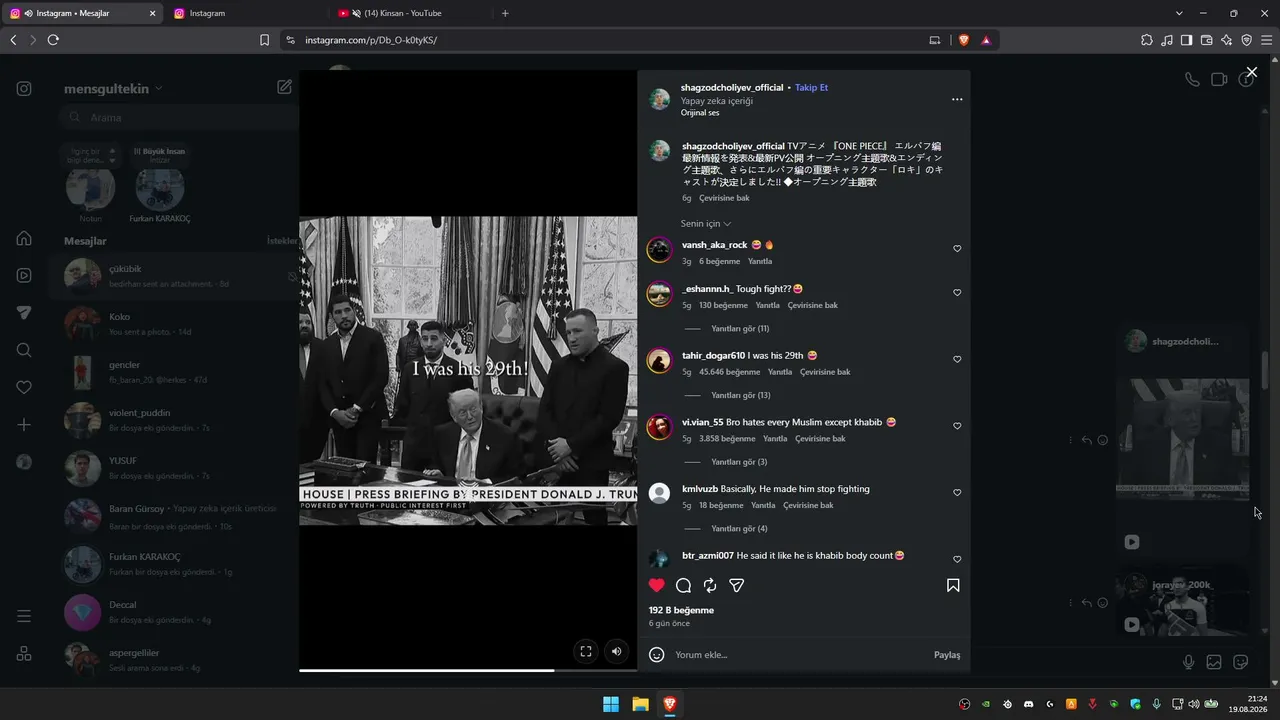
Task: Toggle the browser sidebar panel
Action: tap(1187, 40)
